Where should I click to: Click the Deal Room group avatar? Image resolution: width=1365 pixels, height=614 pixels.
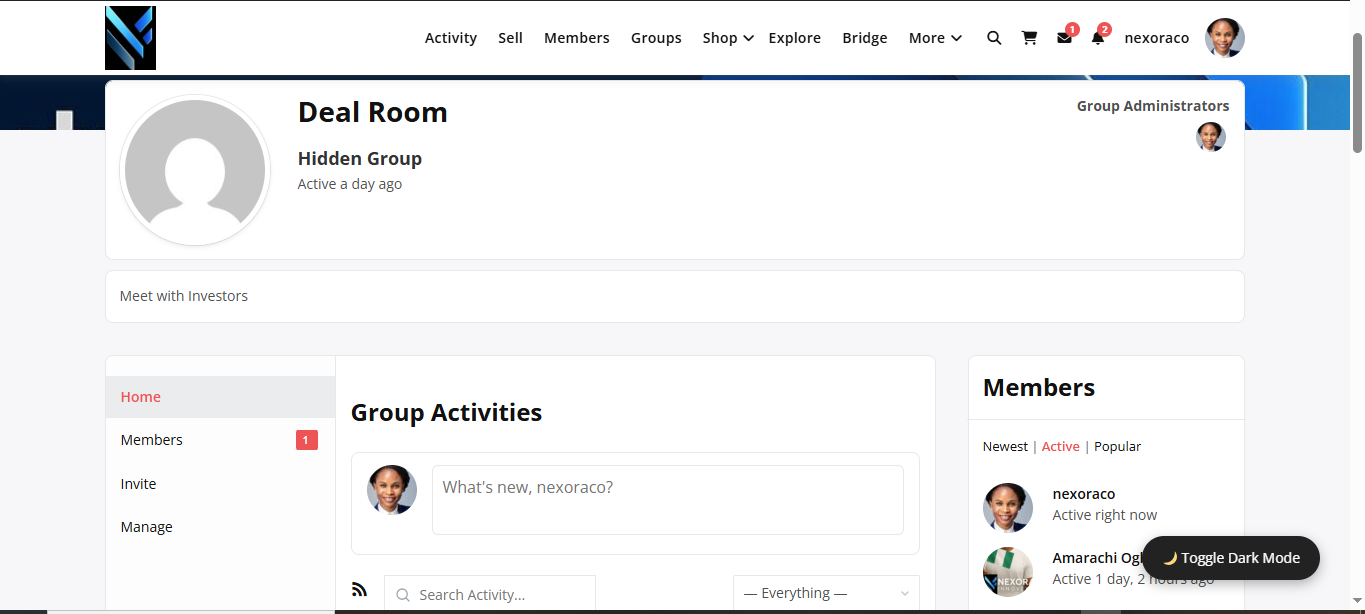[195, 170]
